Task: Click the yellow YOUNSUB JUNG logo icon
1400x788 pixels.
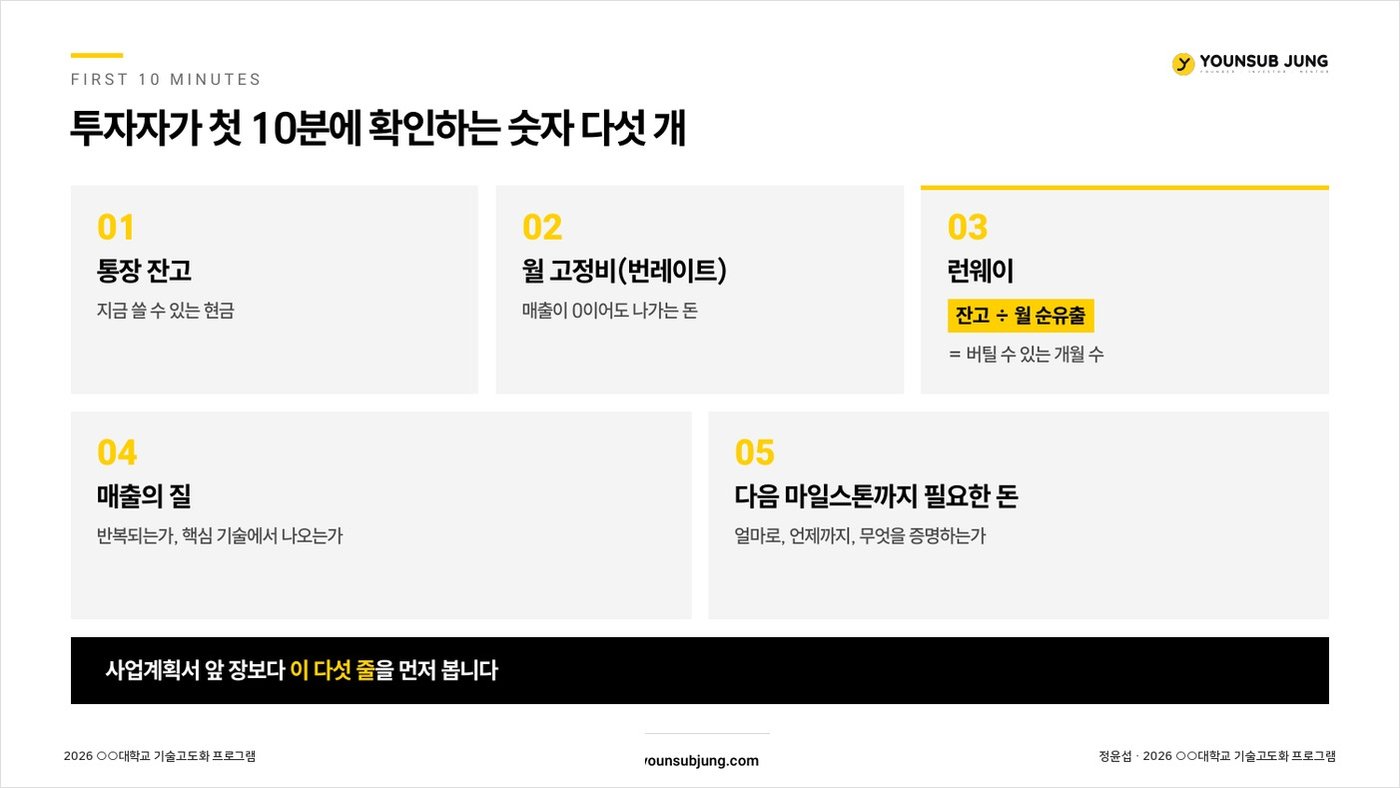Action: (x=1183, y=64)
